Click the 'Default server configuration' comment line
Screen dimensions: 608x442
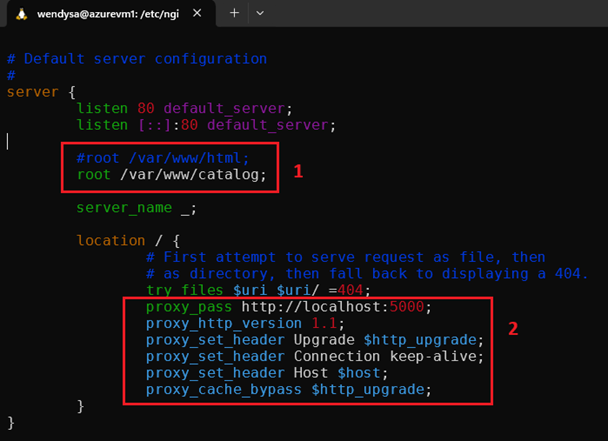click(136, 59)
